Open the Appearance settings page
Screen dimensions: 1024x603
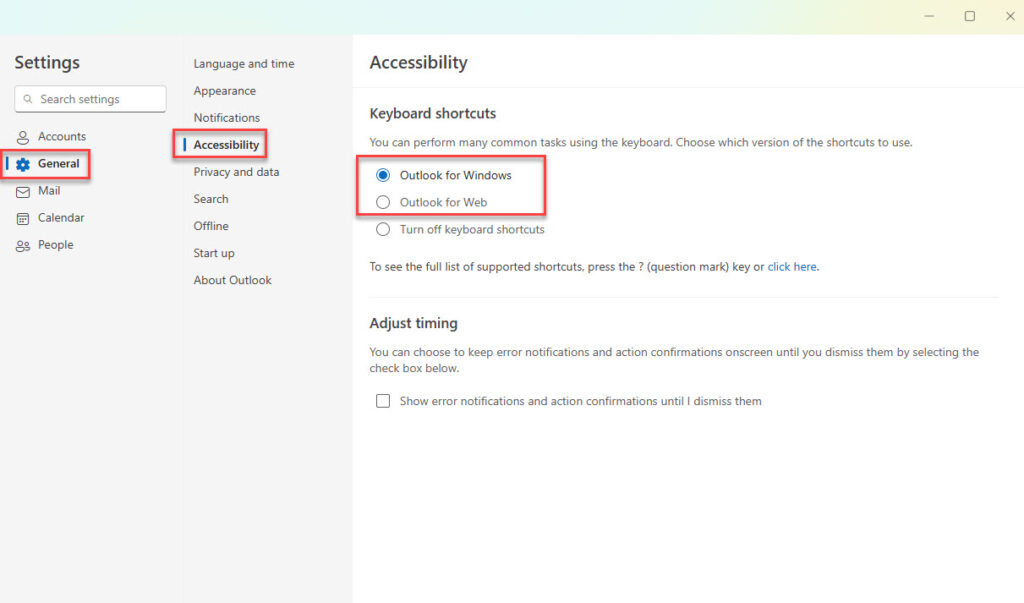(x=225, y=91)
